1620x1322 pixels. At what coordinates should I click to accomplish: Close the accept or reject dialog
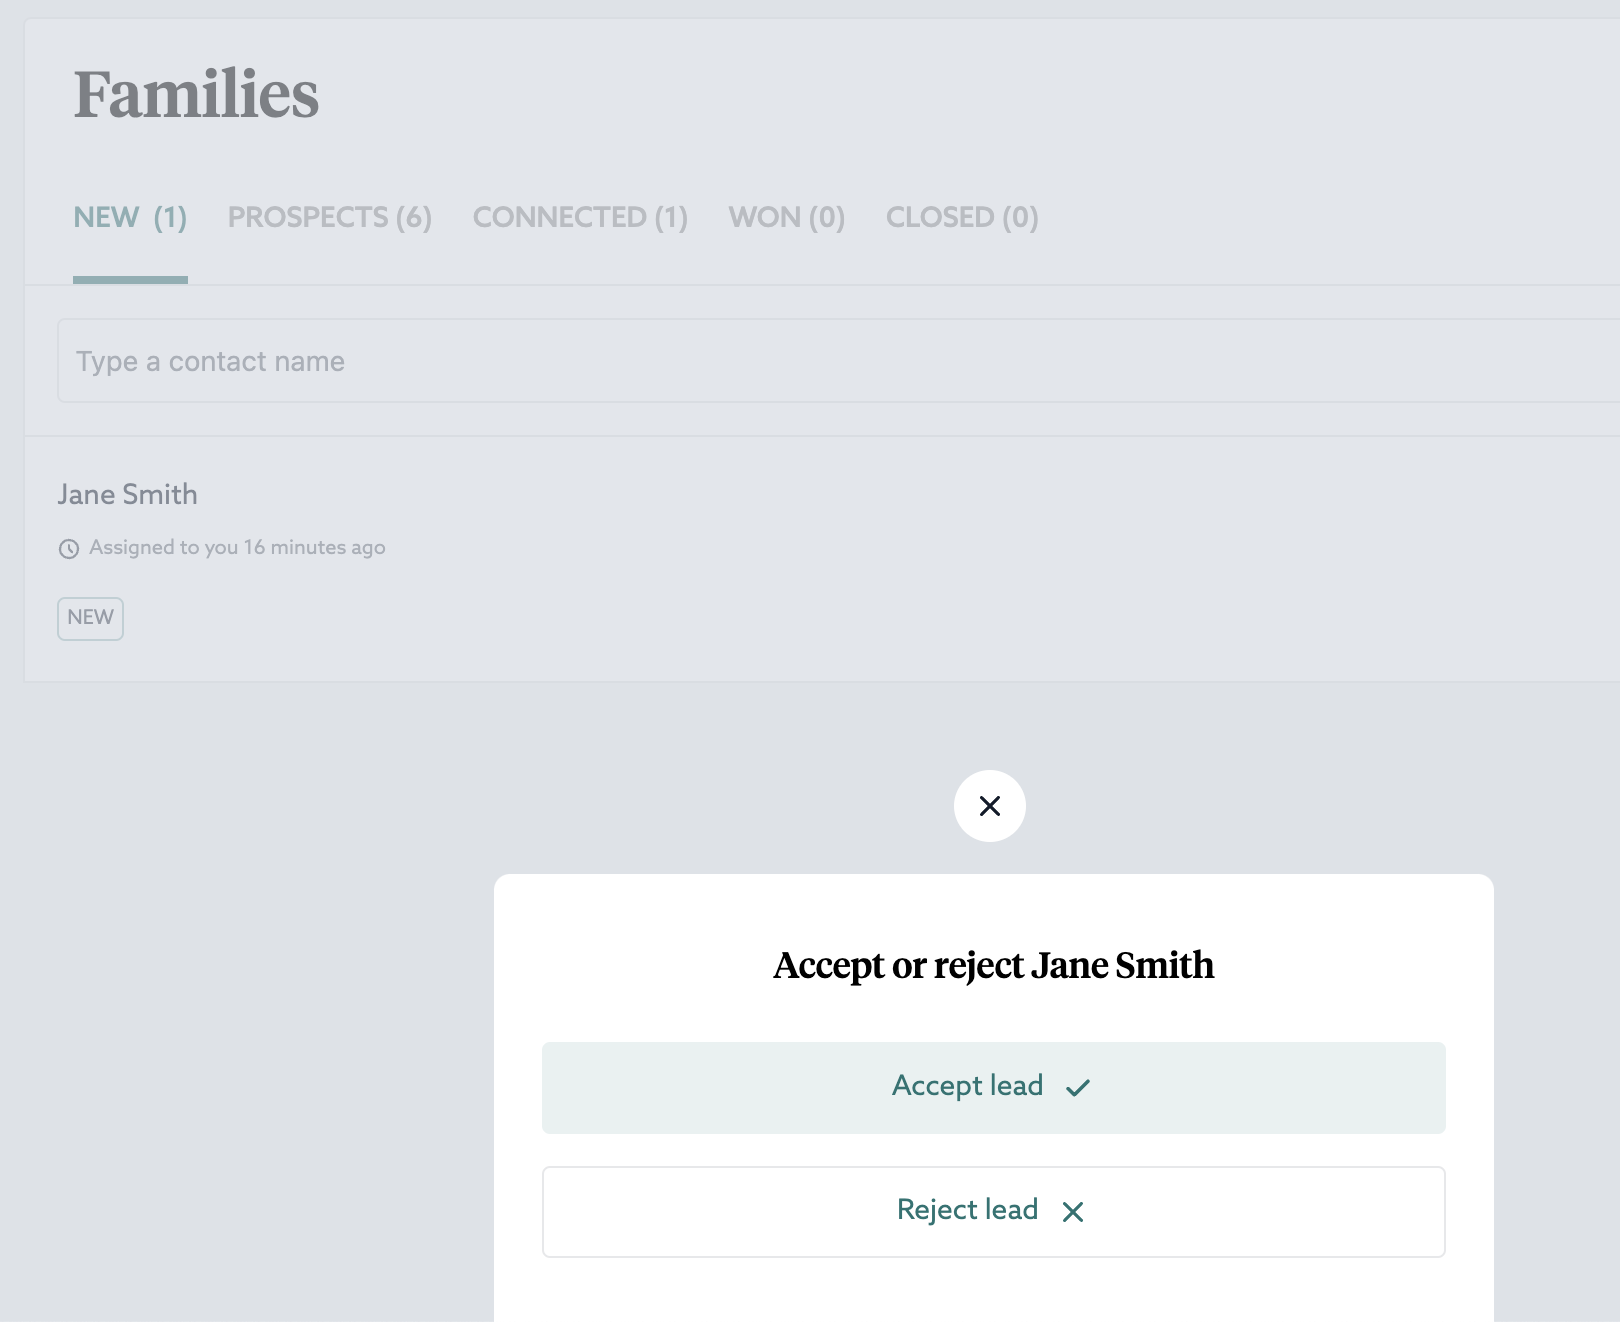point(989,806)
